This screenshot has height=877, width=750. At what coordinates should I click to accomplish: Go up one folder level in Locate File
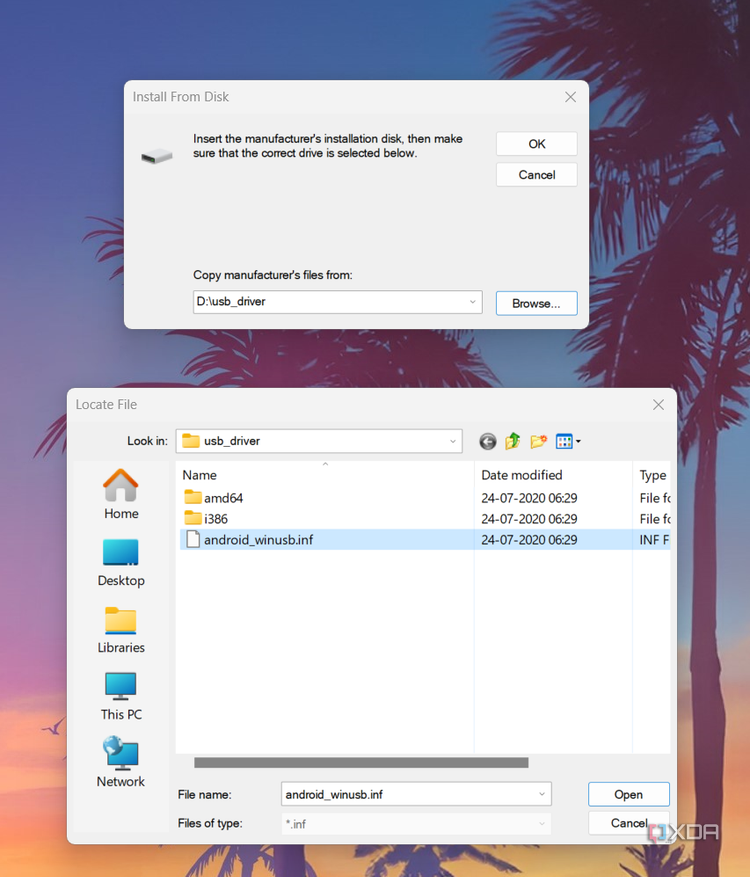[512, 441]
